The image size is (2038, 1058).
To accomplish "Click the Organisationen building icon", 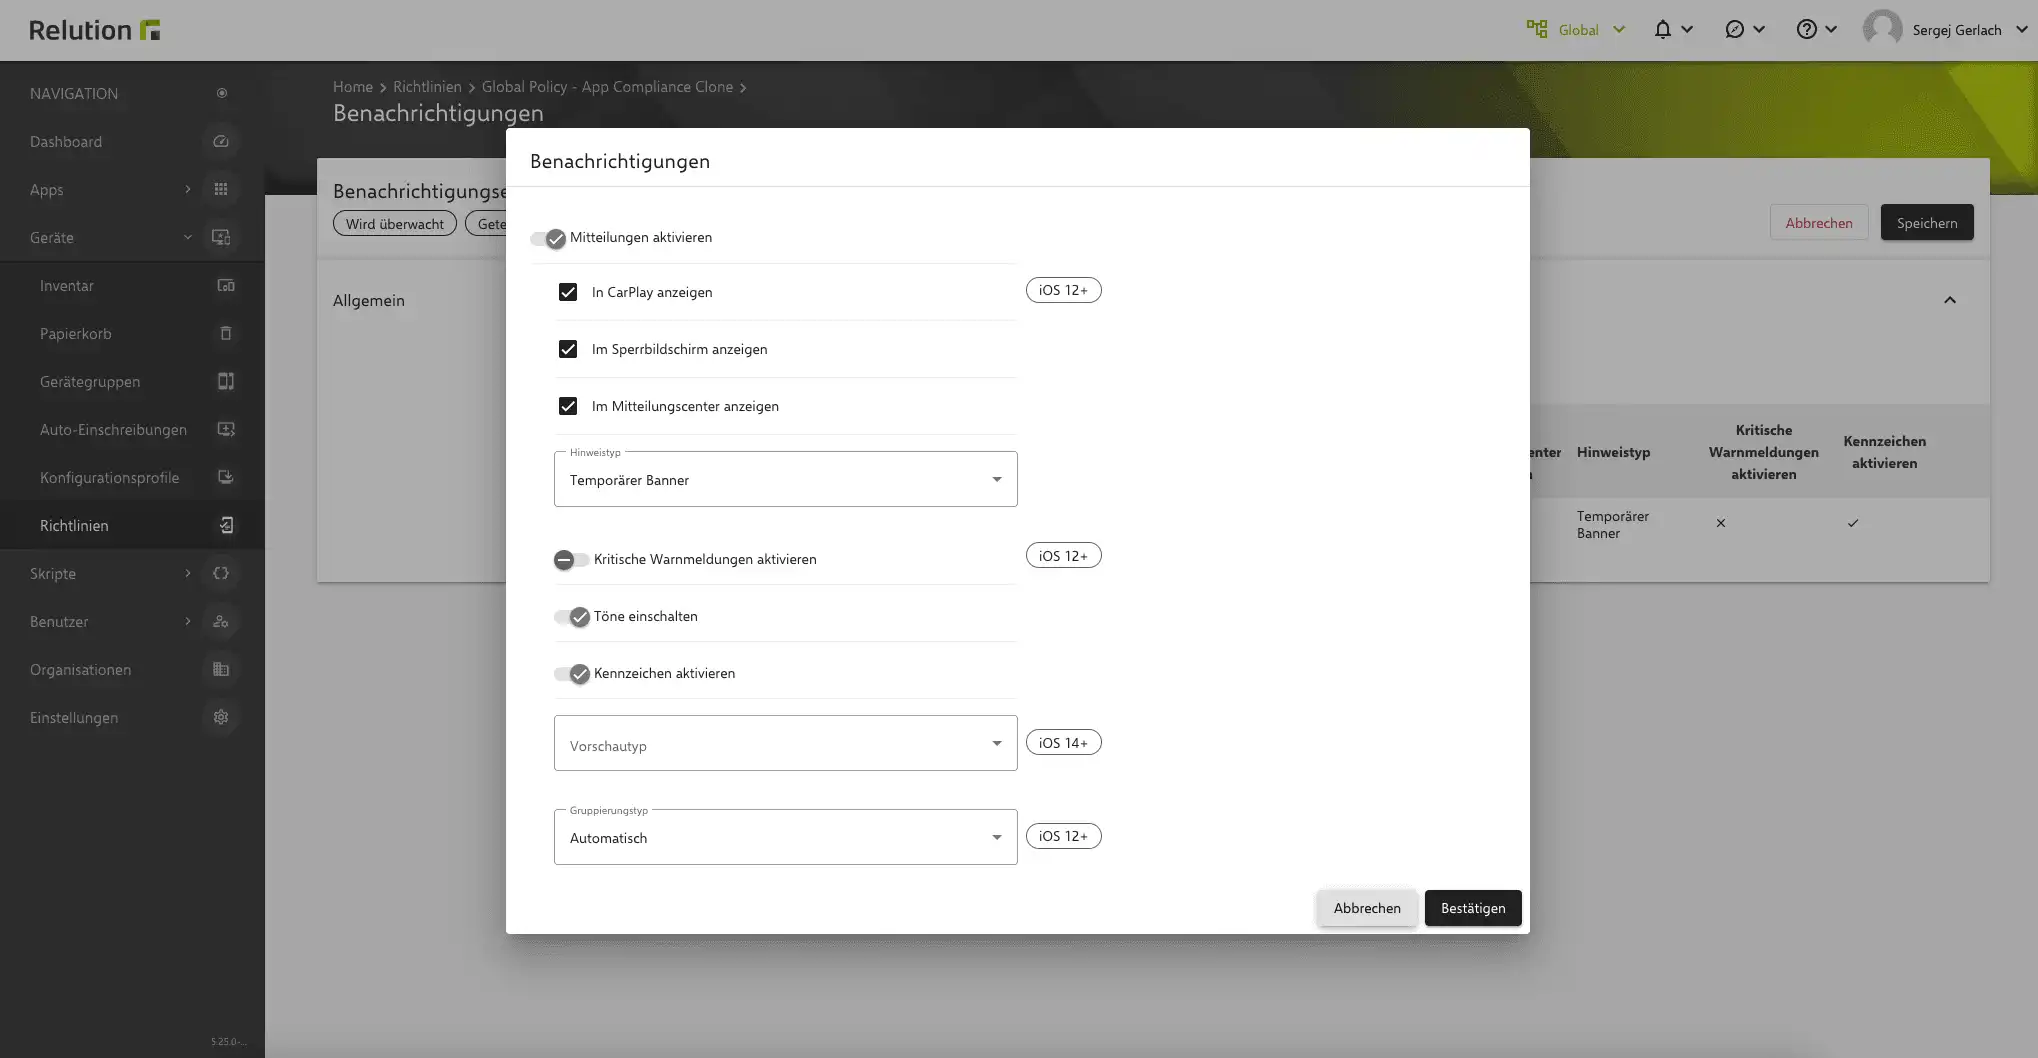I will pyautogui.click(x=221, y=669).
